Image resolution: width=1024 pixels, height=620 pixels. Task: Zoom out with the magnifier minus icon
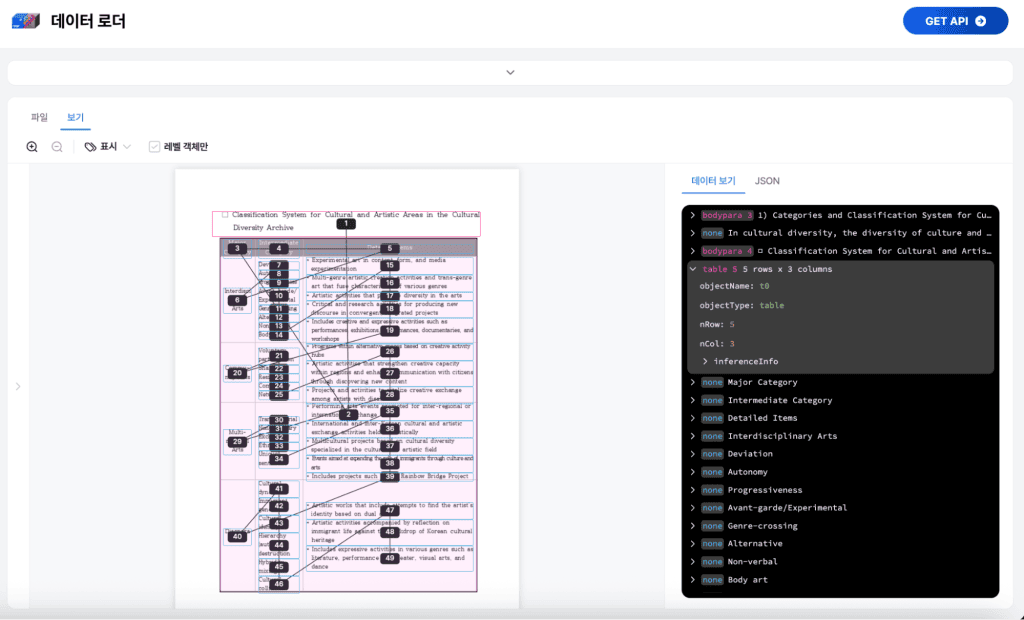click(x=57, y=147)
